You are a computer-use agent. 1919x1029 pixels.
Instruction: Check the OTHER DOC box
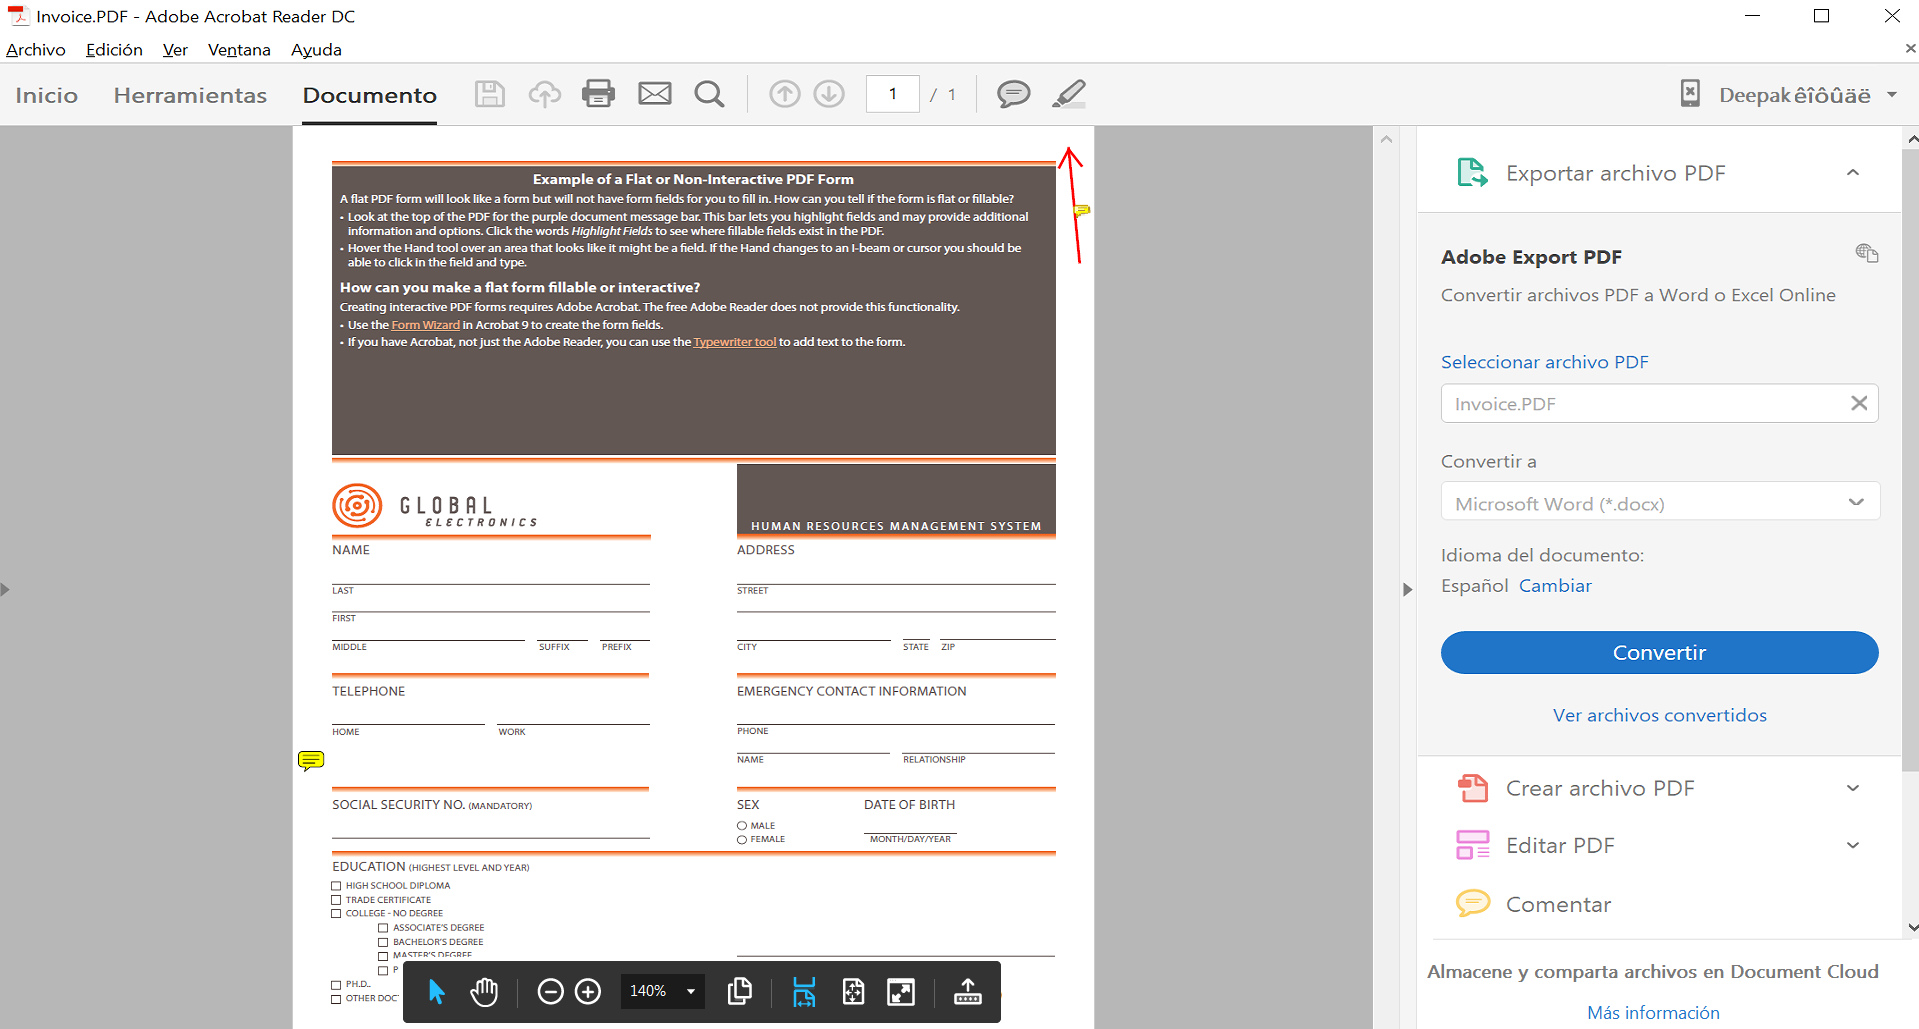(336, 999)
